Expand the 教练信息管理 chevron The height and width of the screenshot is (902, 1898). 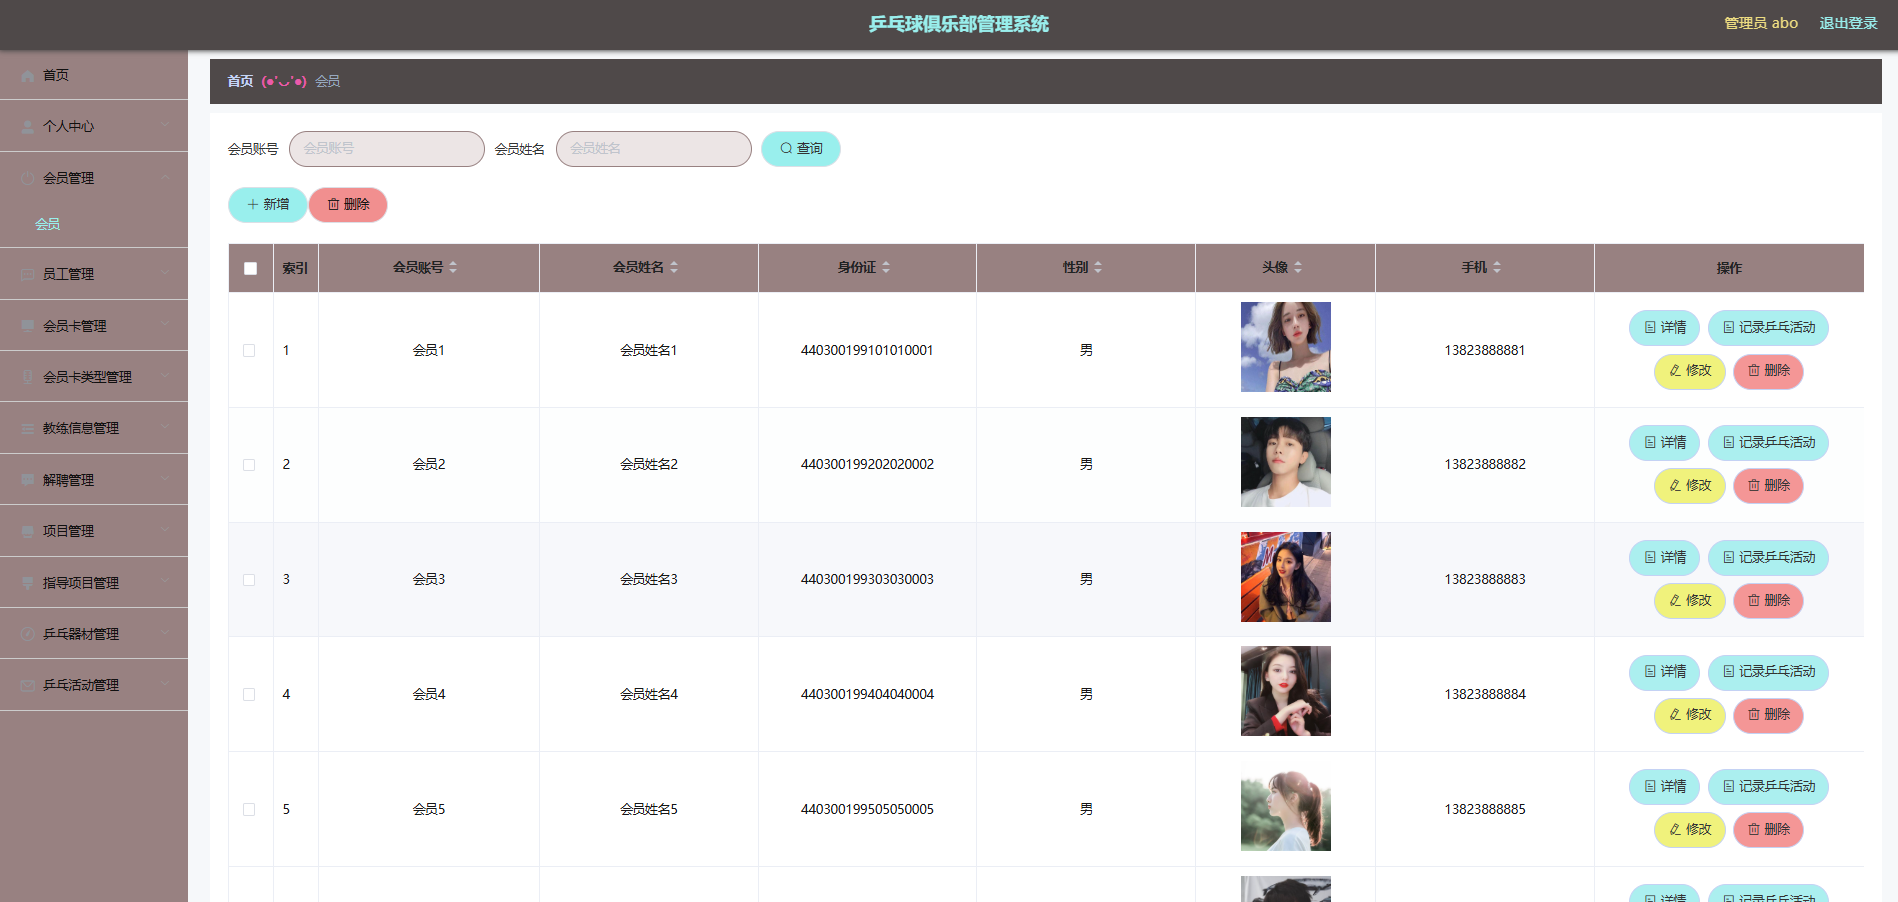click(x=165, y=427)
